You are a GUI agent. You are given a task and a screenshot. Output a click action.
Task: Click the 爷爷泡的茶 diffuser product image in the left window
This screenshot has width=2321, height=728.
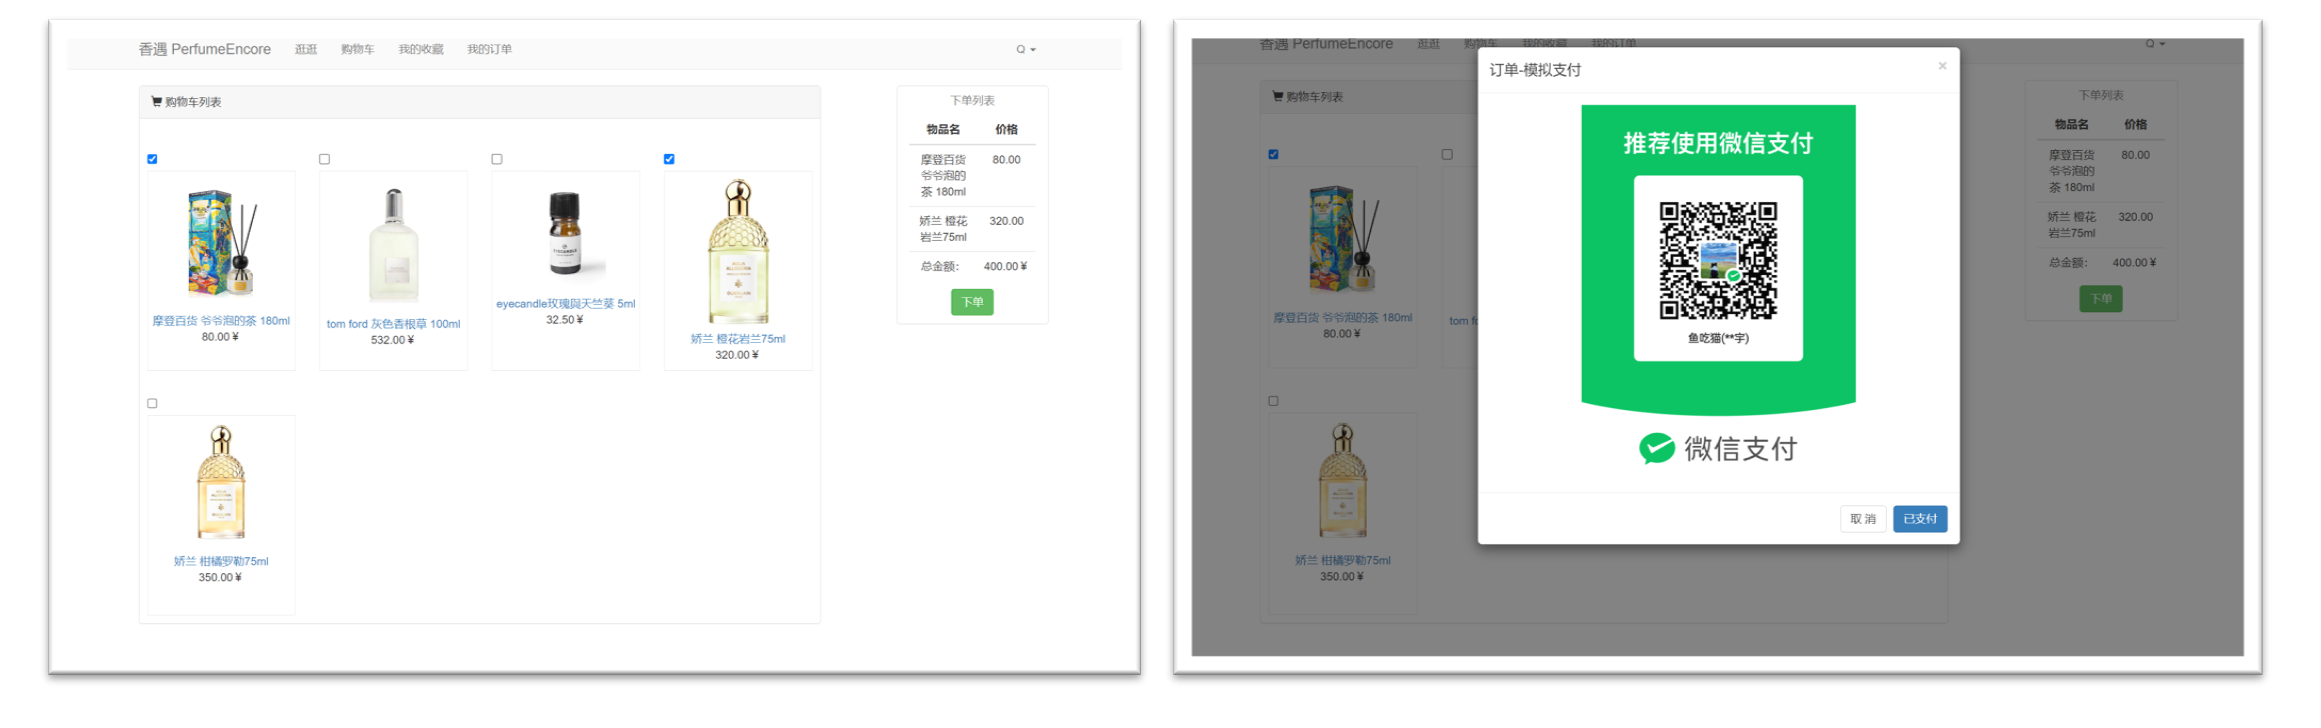pos(222,243)
